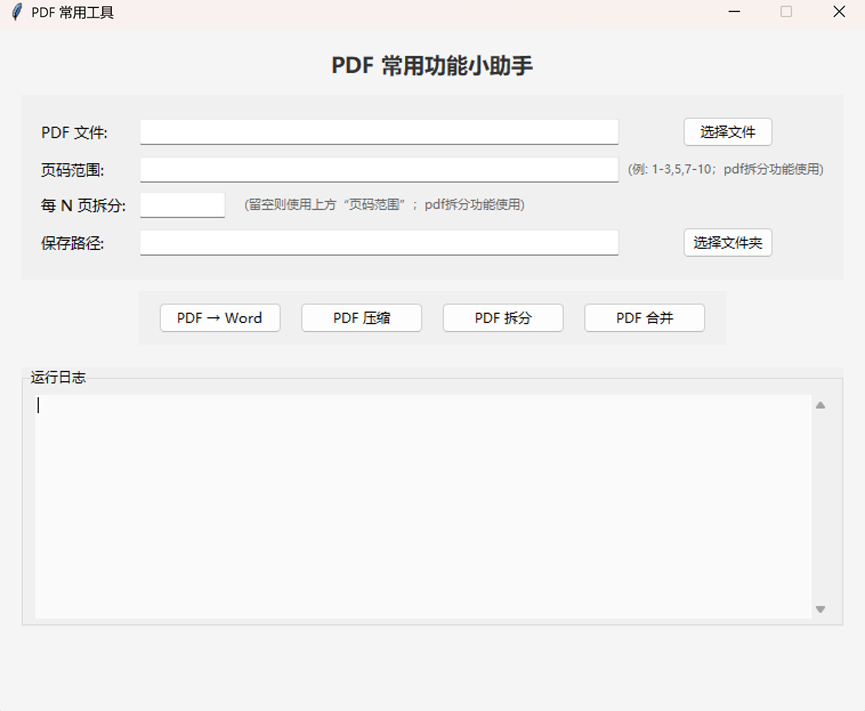Viewport: 865px width, 711px height.
Task: Click the maximize window button
Action: [x=786, y=12]
